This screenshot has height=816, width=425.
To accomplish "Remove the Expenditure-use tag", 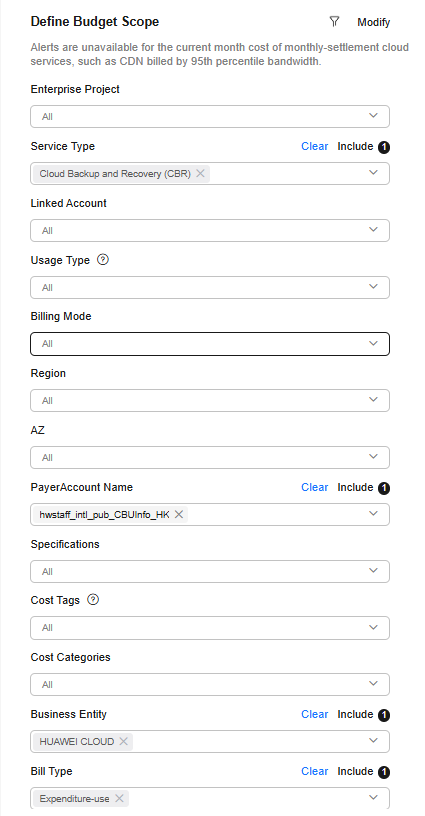I will pyautogui.click(x=119, y=798).
